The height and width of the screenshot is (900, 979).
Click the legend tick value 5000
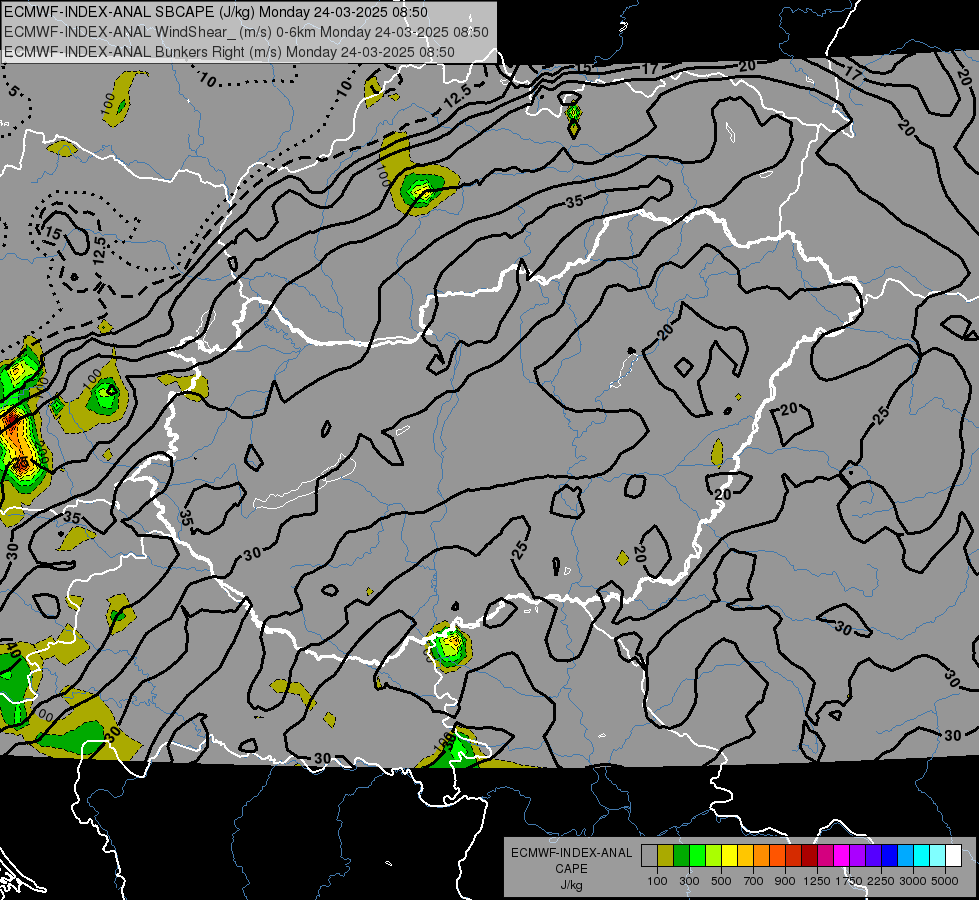pyautogui.click(x=945, y=881)
